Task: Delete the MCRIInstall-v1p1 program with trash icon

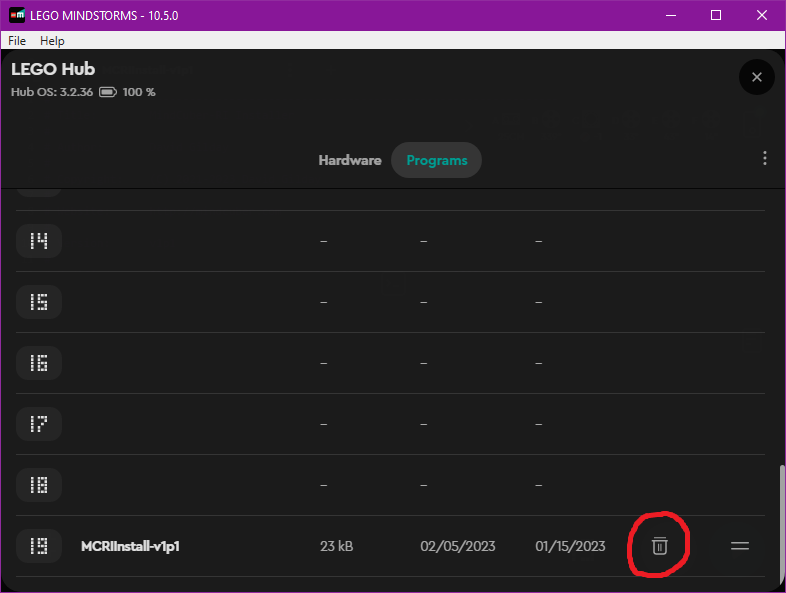Action: point(659,545)
